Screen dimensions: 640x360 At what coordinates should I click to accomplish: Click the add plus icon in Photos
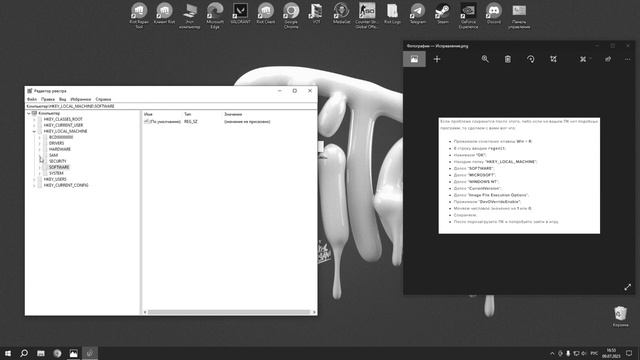point(437,59)
